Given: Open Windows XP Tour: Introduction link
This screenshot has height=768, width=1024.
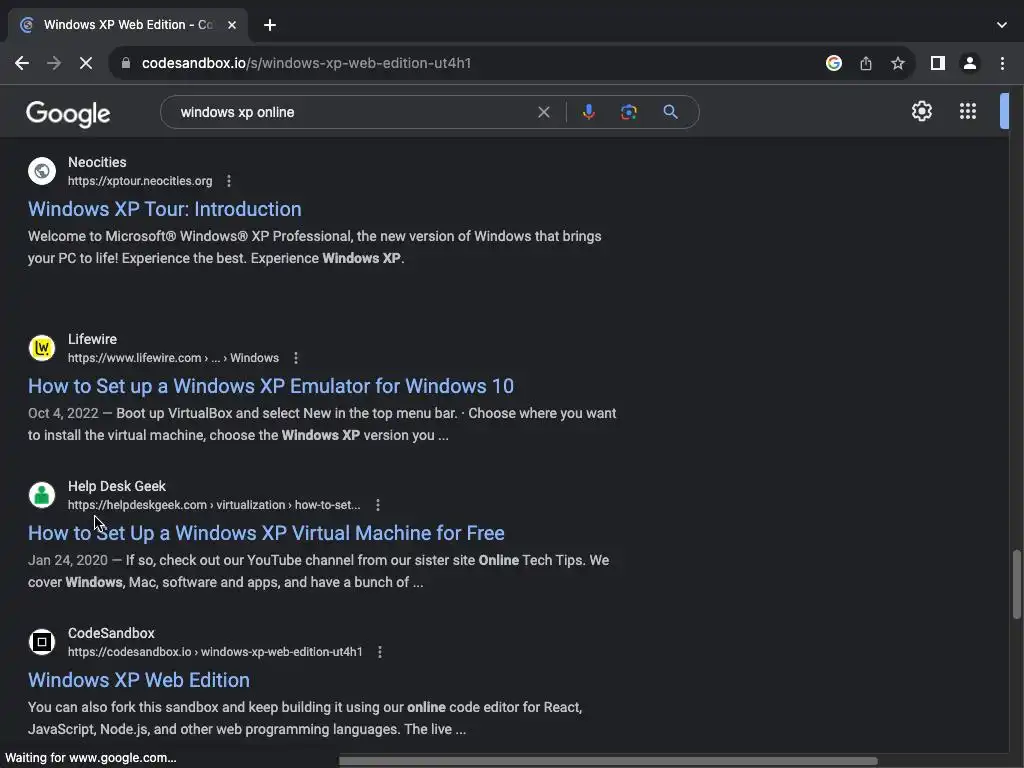Looking at the screenshot, I should [x=165, y=209].
